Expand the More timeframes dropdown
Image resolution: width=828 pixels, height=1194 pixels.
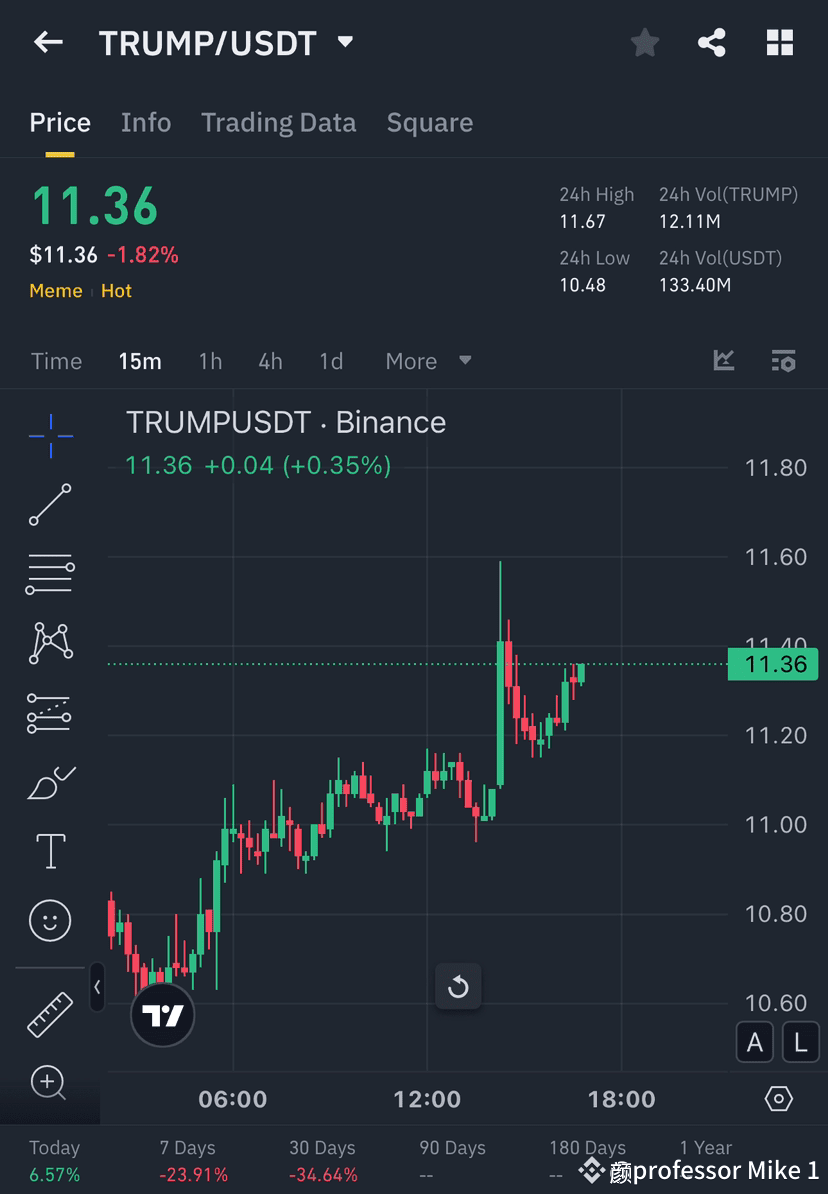428,361
